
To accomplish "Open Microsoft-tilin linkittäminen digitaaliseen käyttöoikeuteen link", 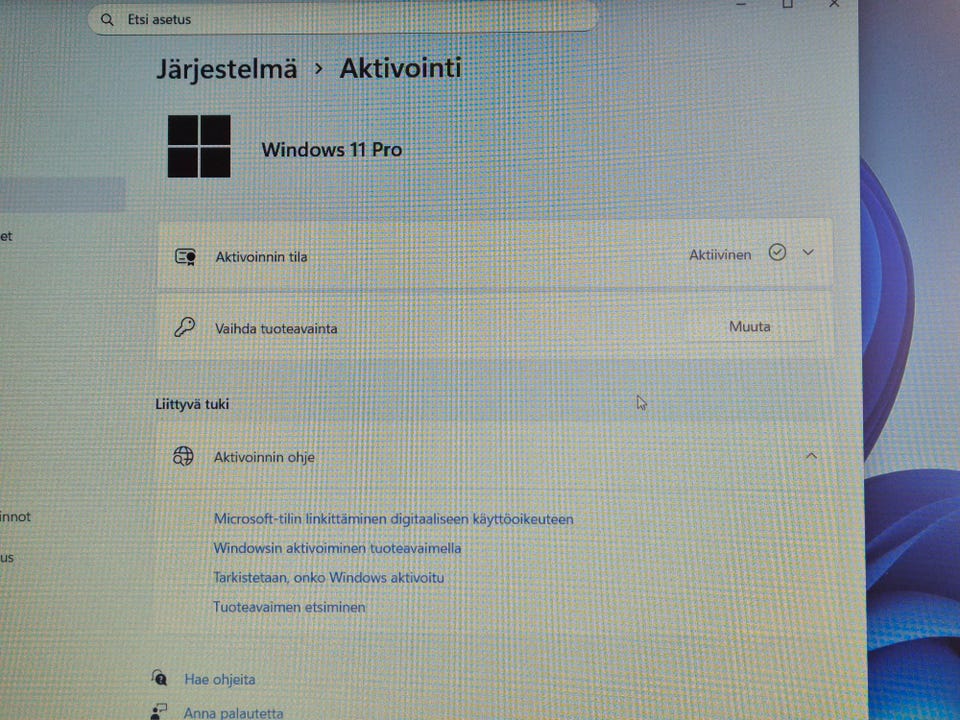I will point(394,519).
